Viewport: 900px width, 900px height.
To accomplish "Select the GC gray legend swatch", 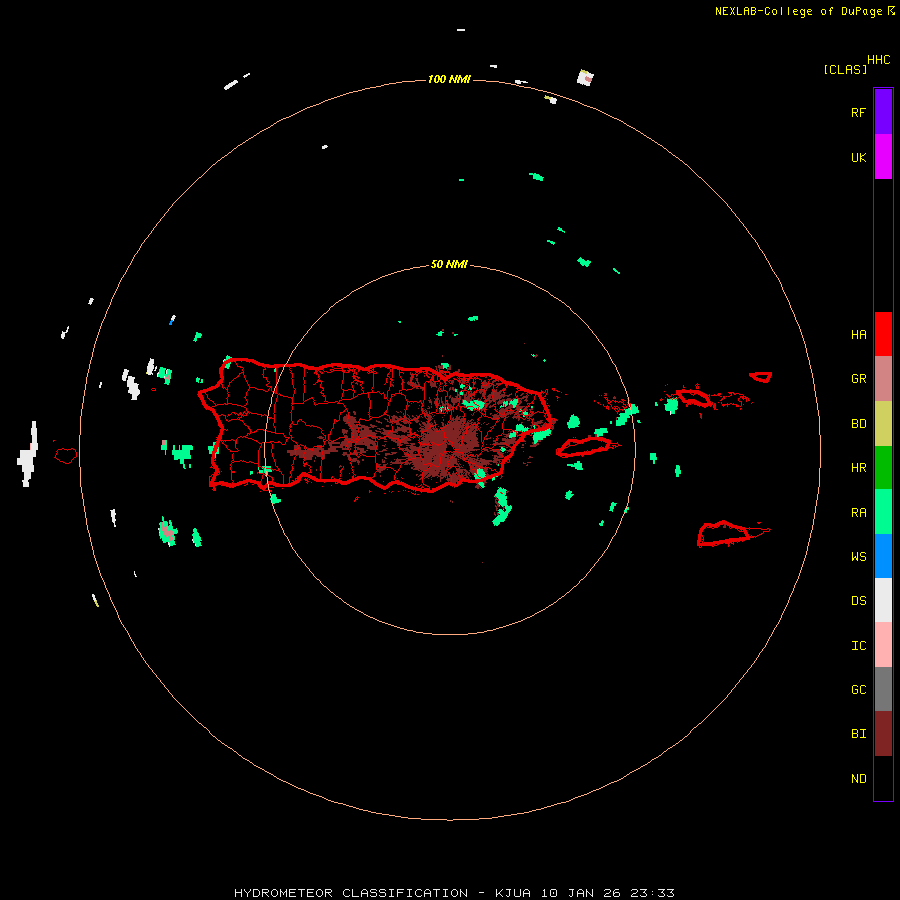I will click(883, 689).
